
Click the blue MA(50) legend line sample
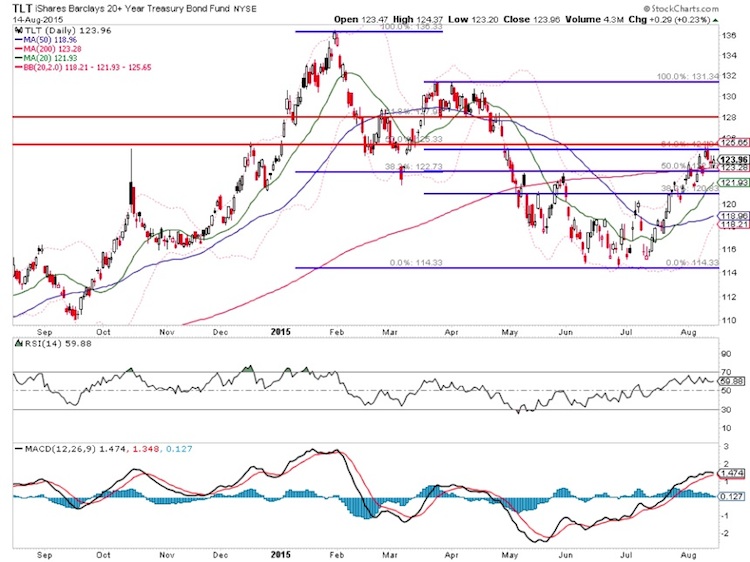pos(19,40)
